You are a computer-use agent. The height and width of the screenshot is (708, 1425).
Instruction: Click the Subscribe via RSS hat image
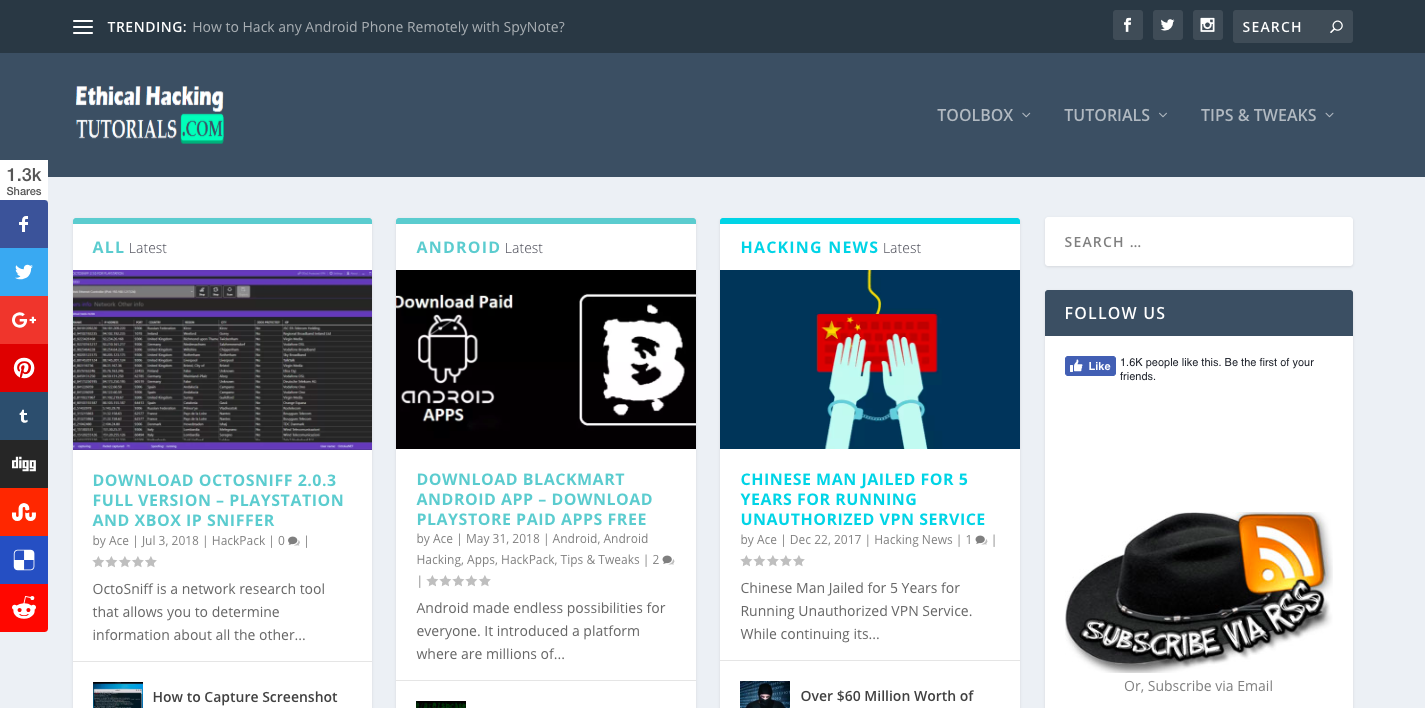tap(1198, 590)
